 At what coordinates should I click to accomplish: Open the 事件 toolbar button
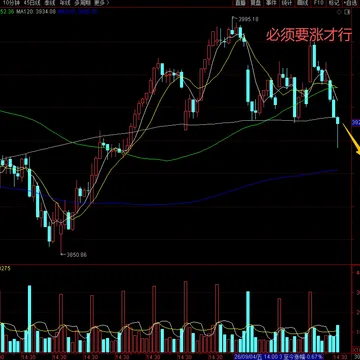point(271,3)
